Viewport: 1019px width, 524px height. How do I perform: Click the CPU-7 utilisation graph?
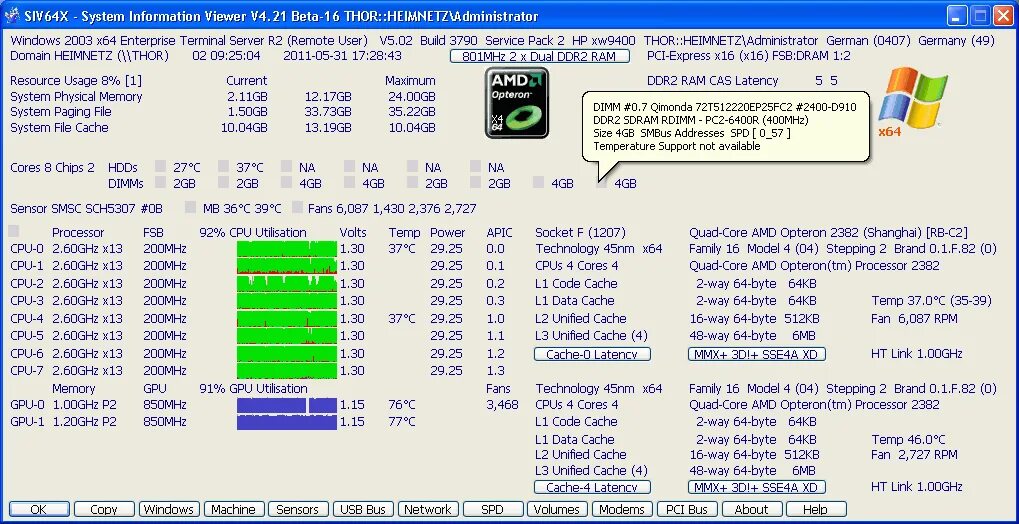pyautogui.click(x=287, y=371)
